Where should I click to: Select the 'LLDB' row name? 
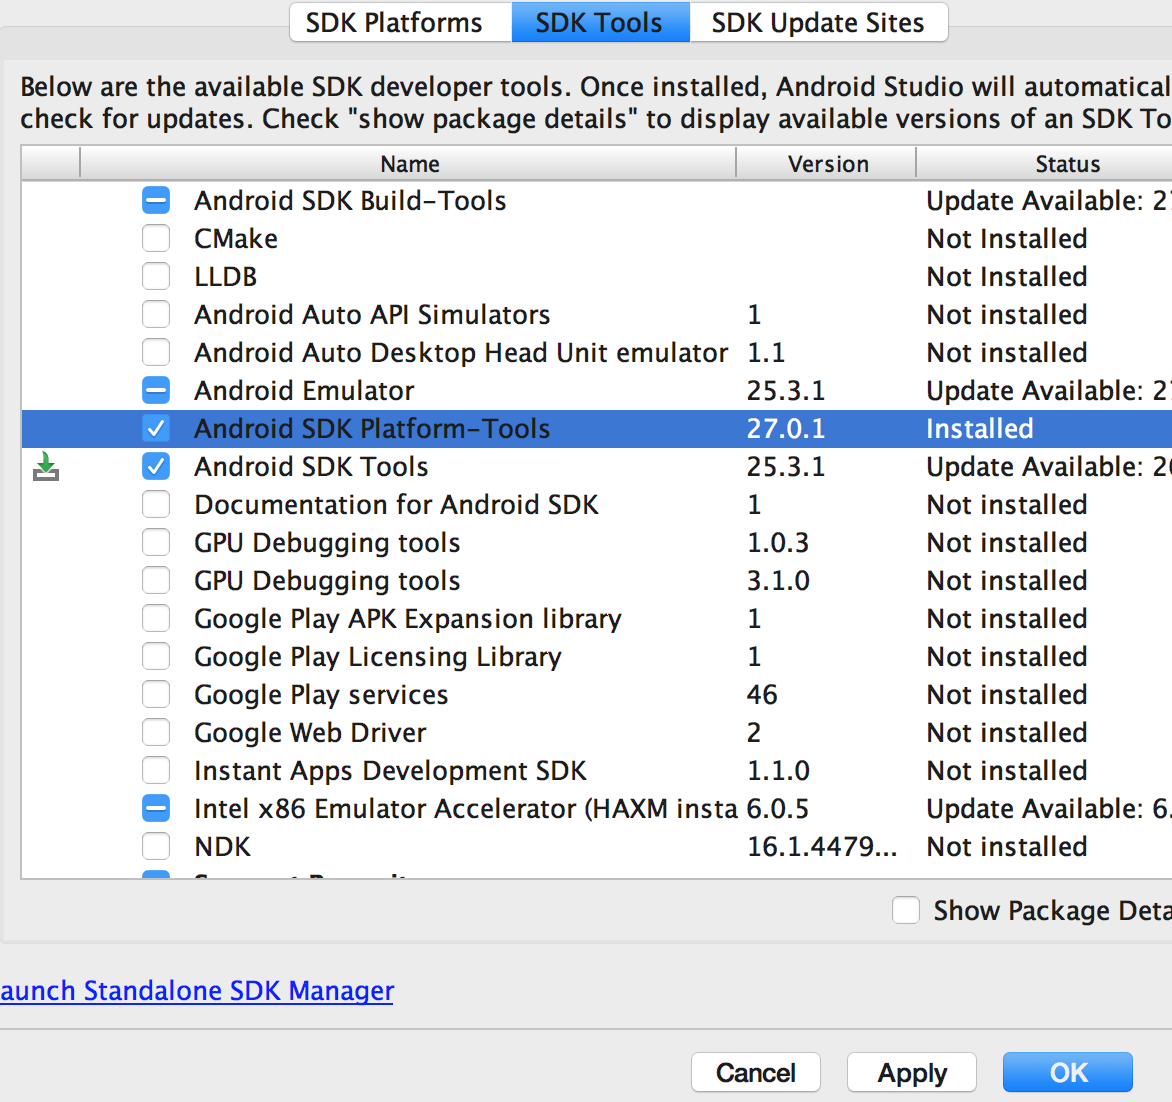tap(226, 277)
